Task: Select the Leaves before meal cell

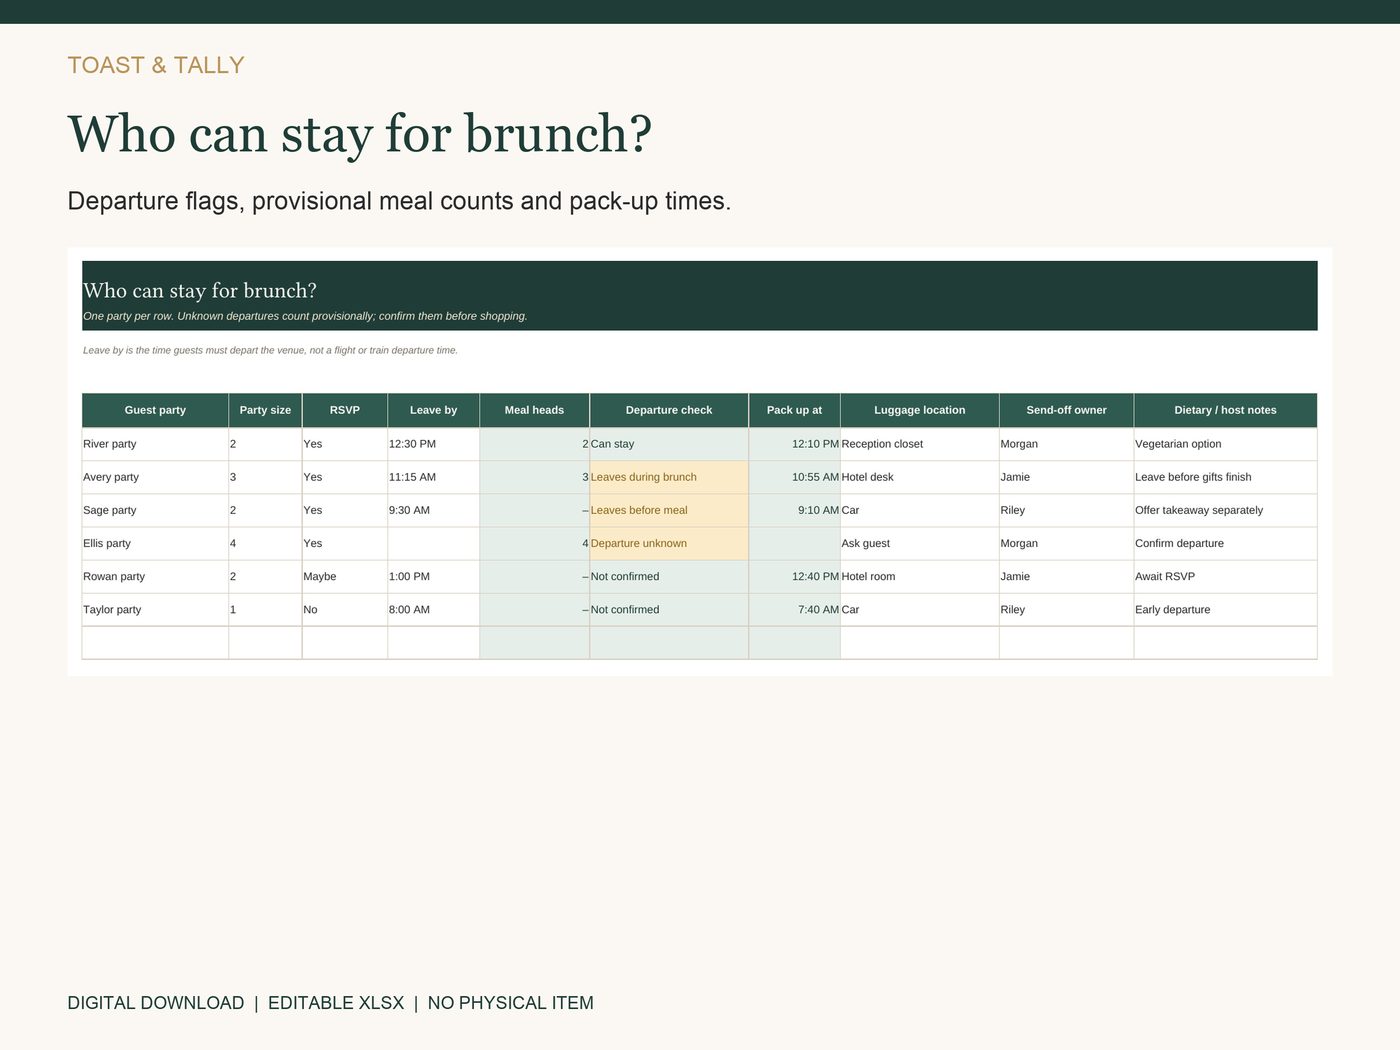Action: [669, 510]
